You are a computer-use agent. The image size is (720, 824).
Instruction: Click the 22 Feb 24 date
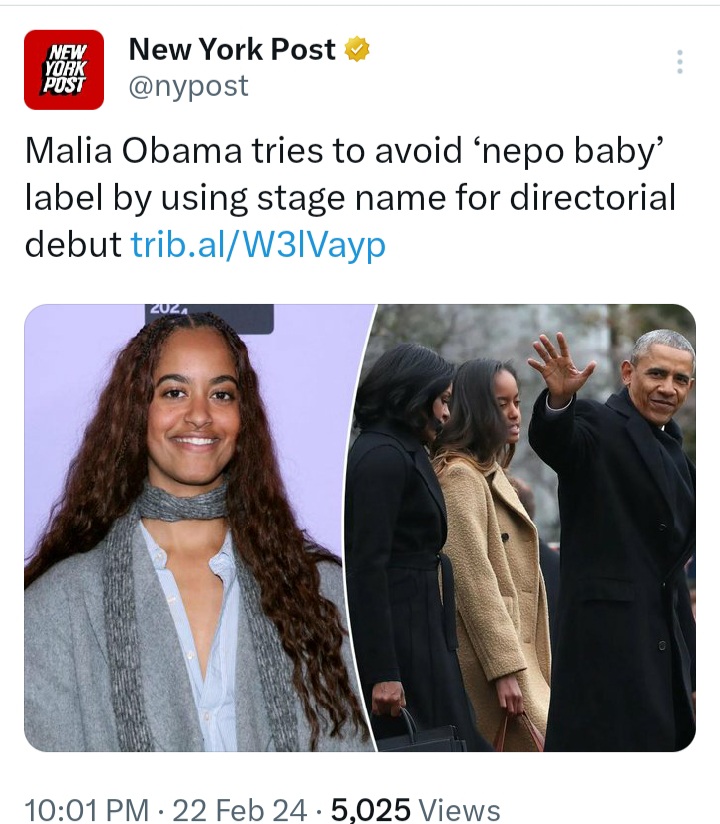pos(240,809)
